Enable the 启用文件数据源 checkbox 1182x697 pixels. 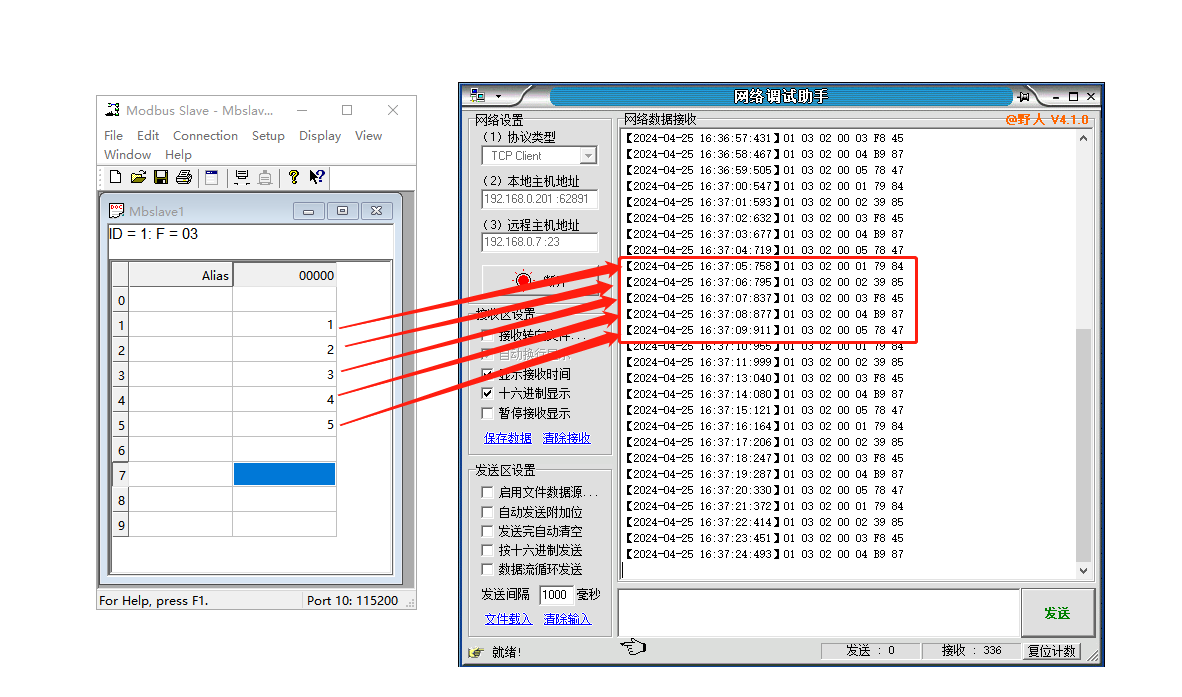487,492
